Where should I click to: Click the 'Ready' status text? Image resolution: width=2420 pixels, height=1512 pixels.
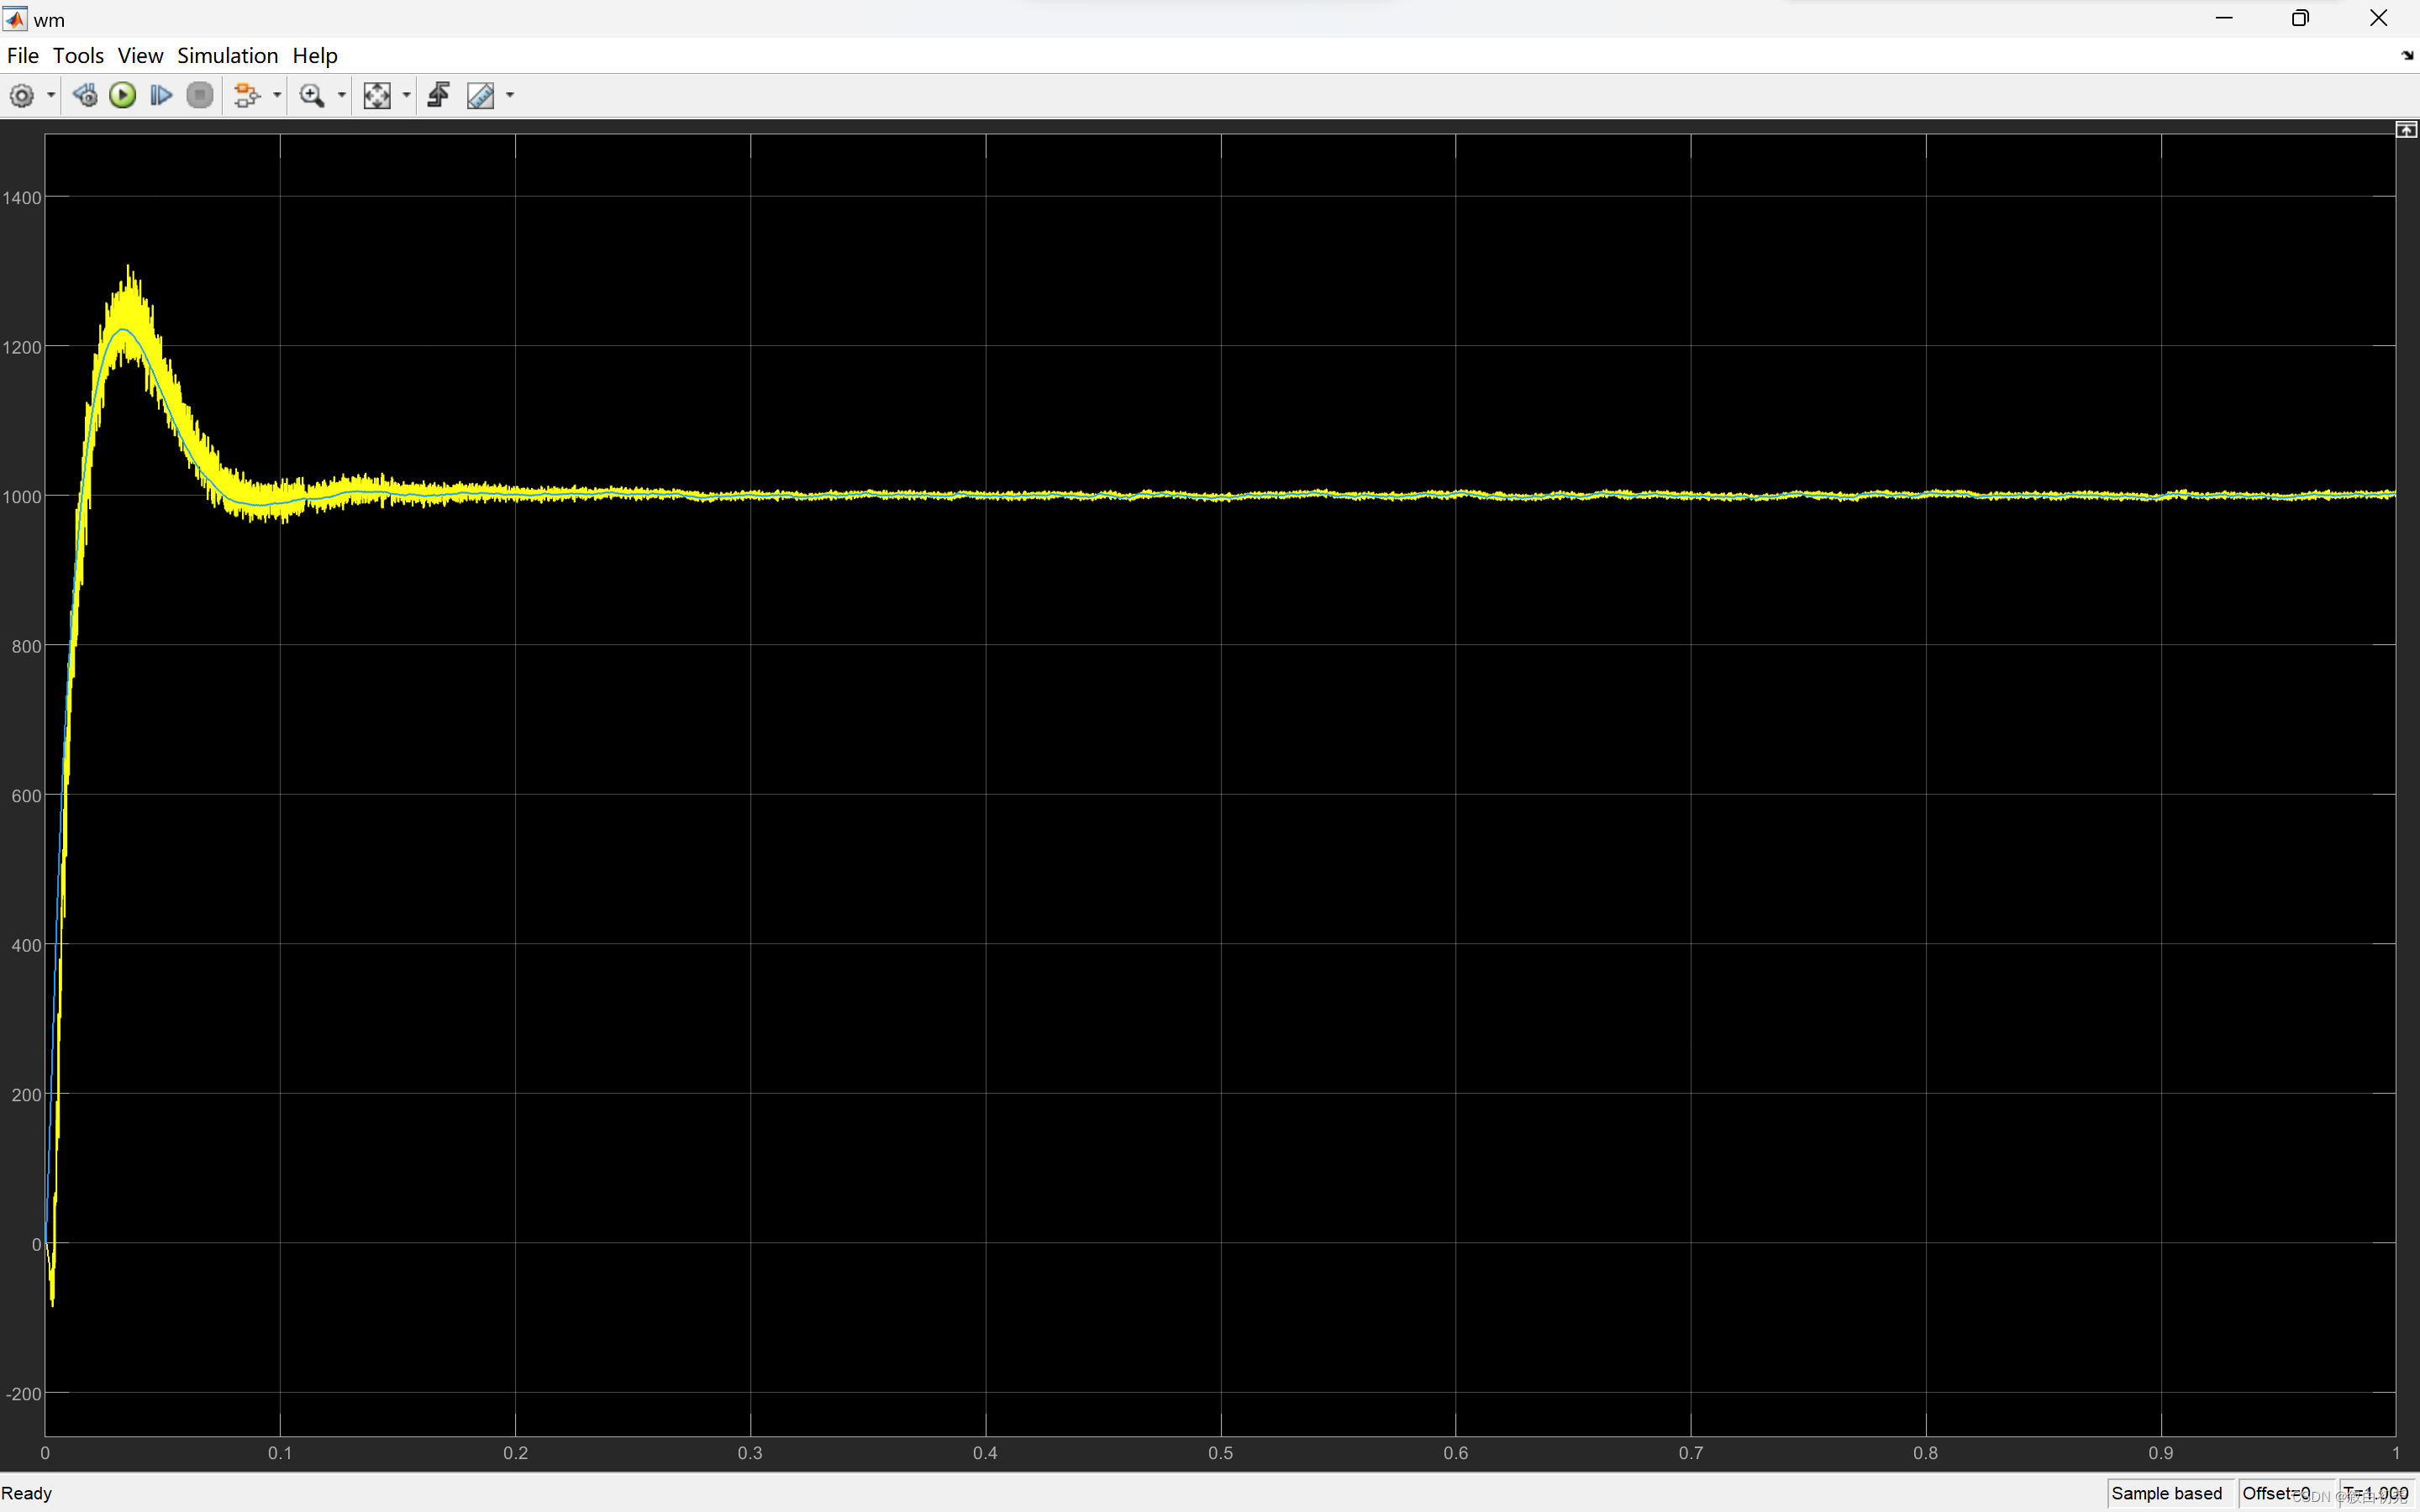pos(27,1493)
